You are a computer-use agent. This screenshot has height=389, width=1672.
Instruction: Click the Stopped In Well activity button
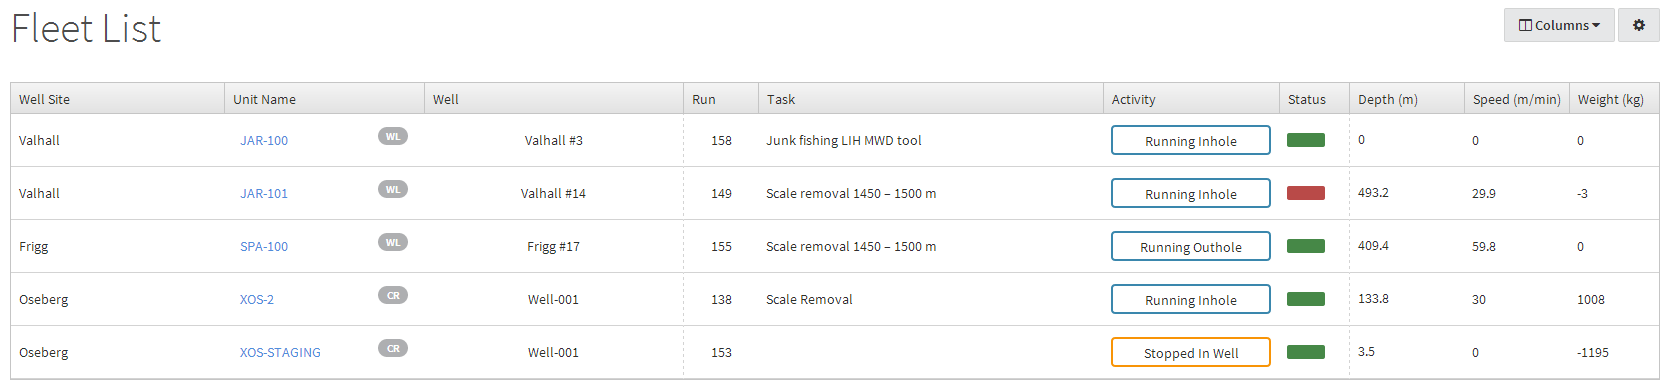1191,352
